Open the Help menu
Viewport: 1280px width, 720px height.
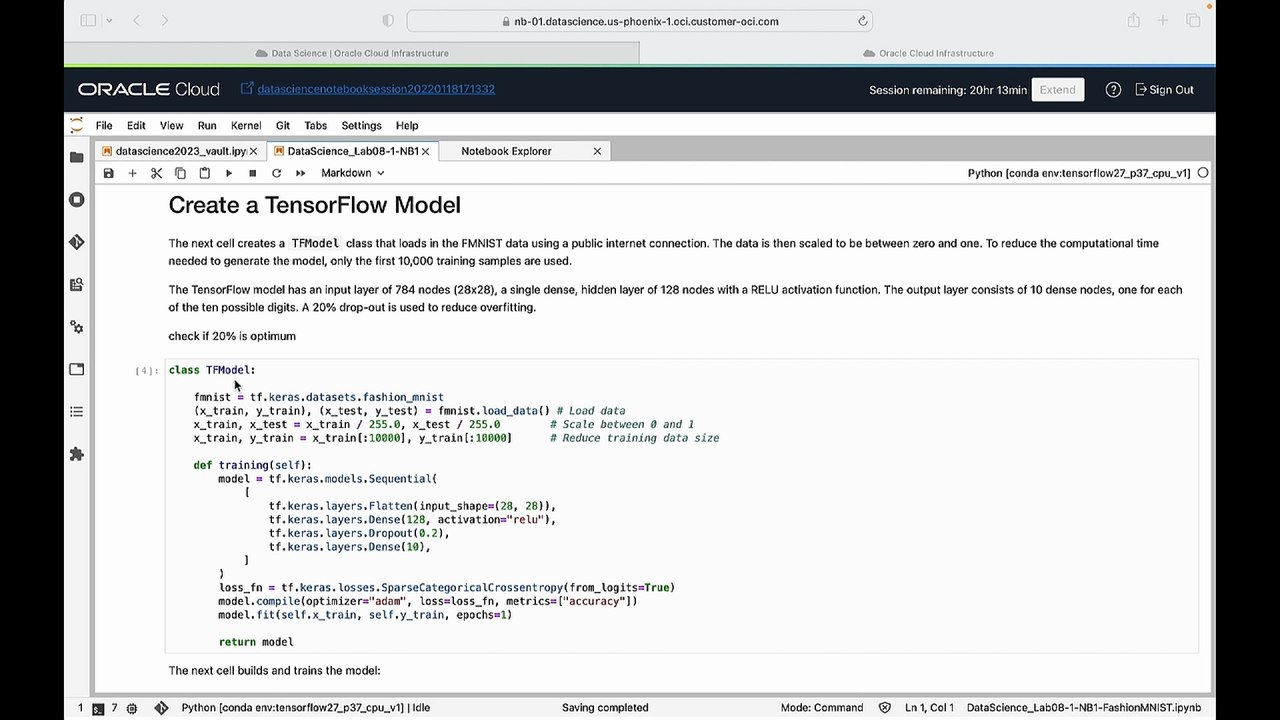407,126
